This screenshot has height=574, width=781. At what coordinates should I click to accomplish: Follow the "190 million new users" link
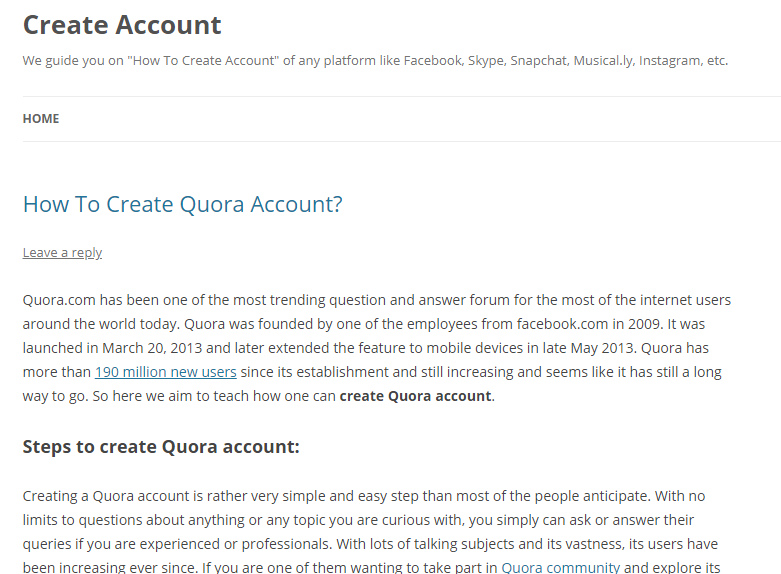166,372
